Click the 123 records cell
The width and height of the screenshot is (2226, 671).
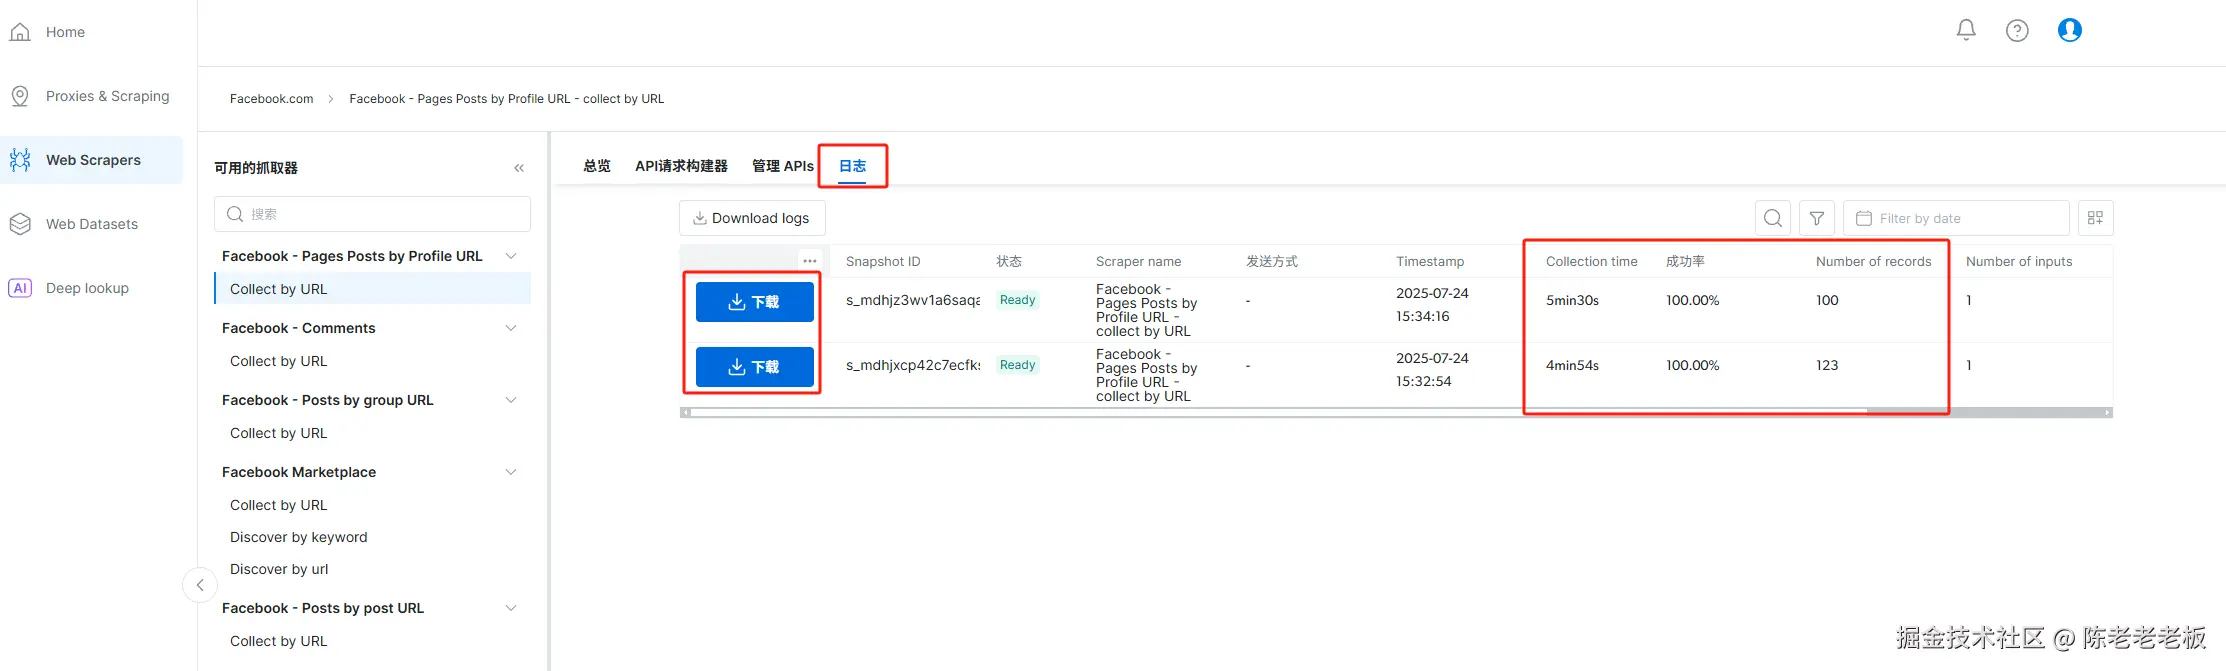click(1827, 365)
